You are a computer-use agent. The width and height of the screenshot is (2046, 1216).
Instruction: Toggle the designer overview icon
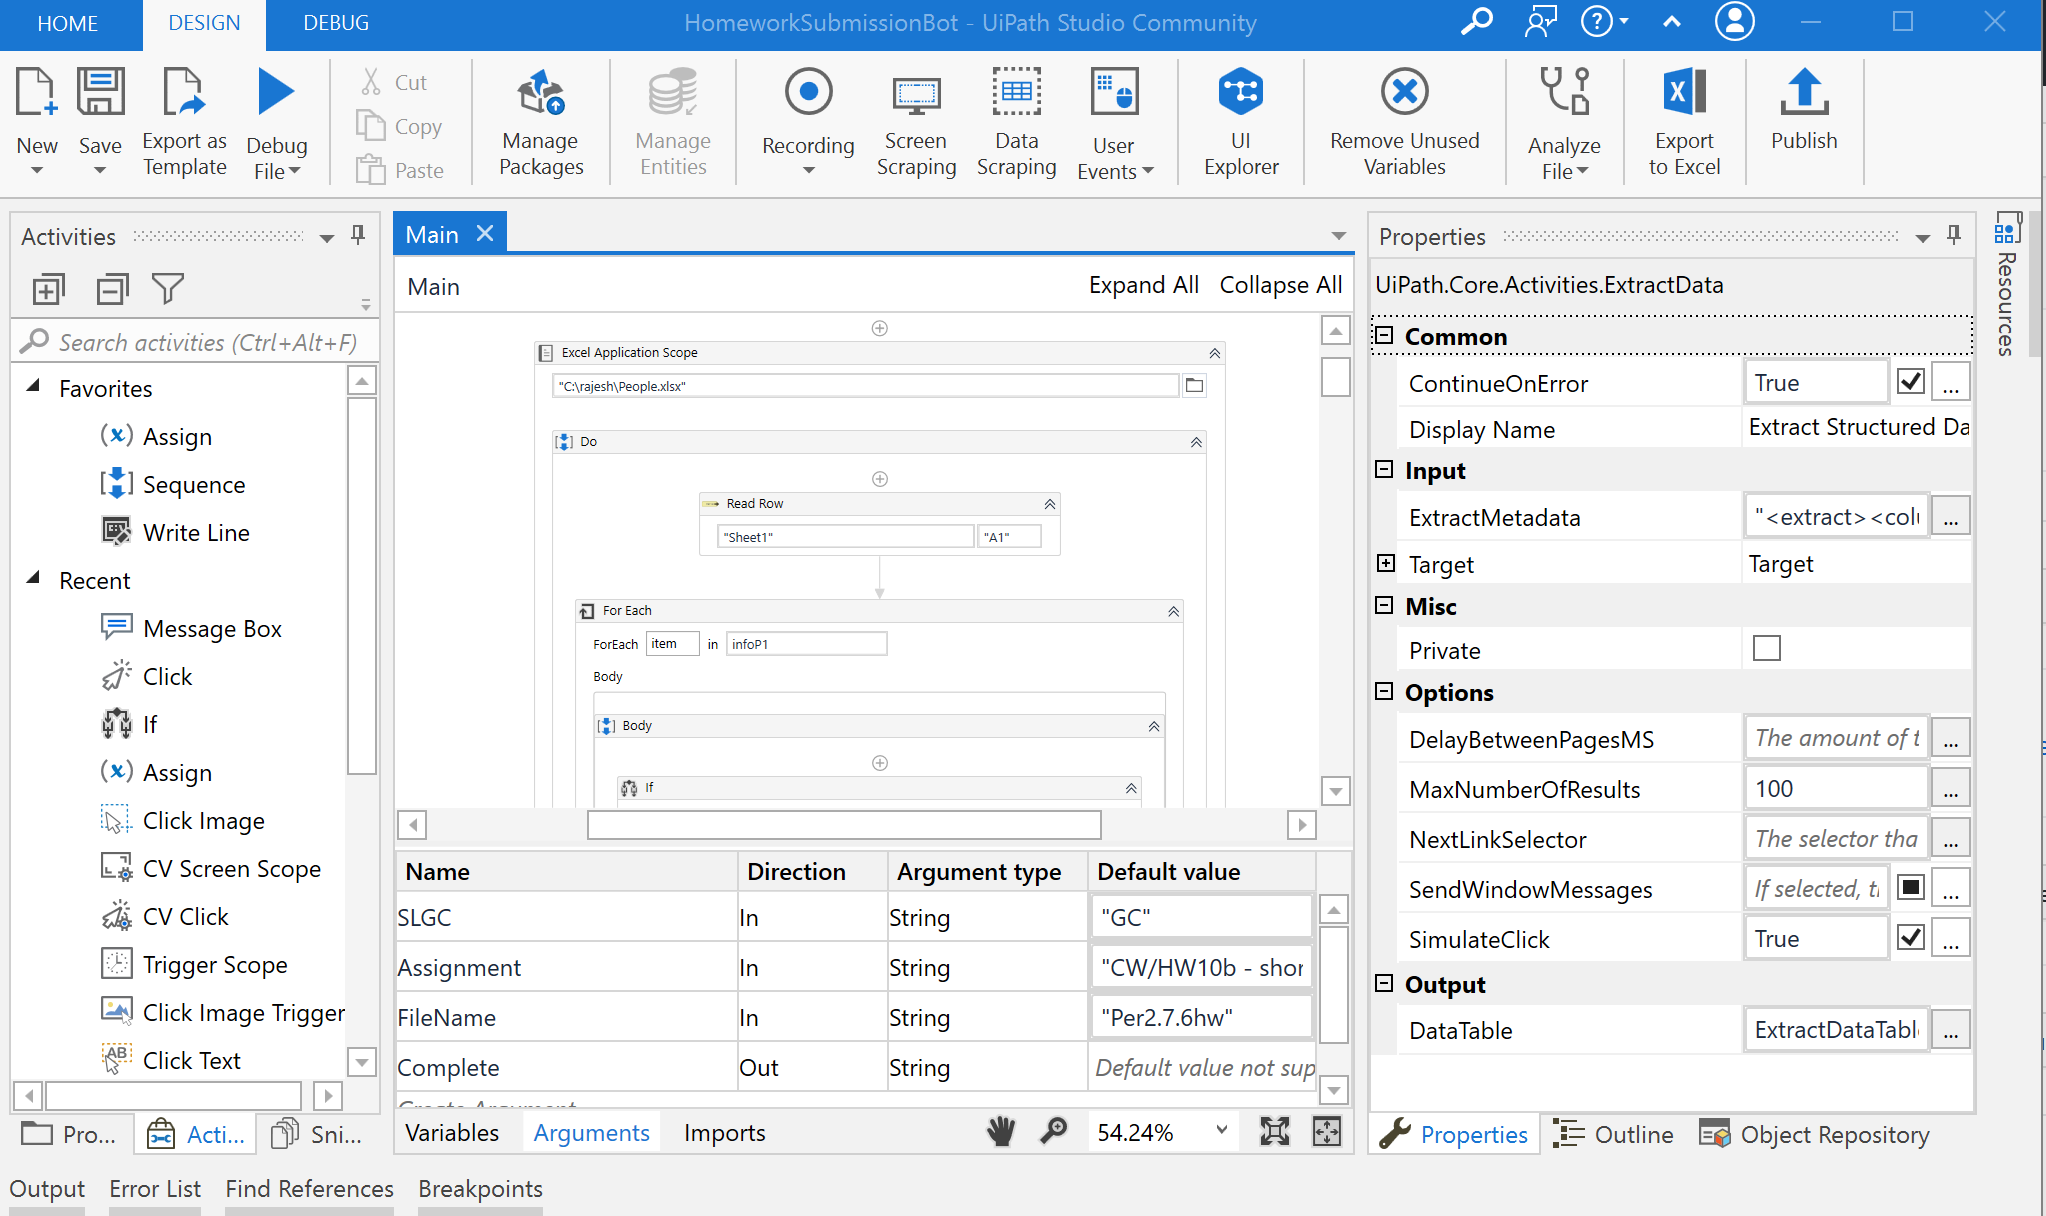pos(1327,1132)
